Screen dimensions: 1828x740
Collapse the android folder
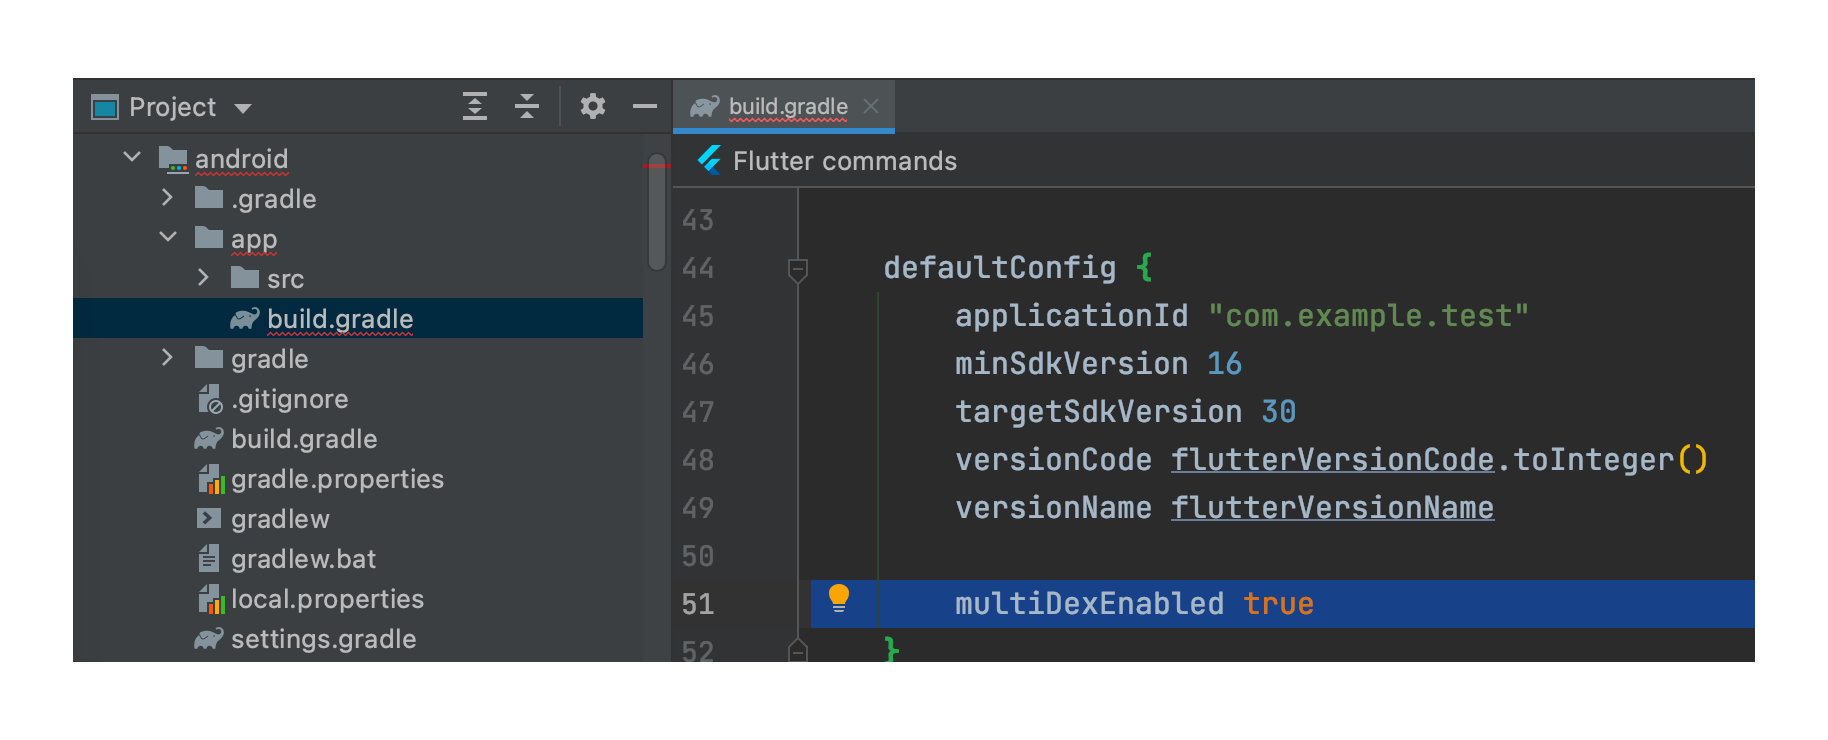click(x=132, y=157)
